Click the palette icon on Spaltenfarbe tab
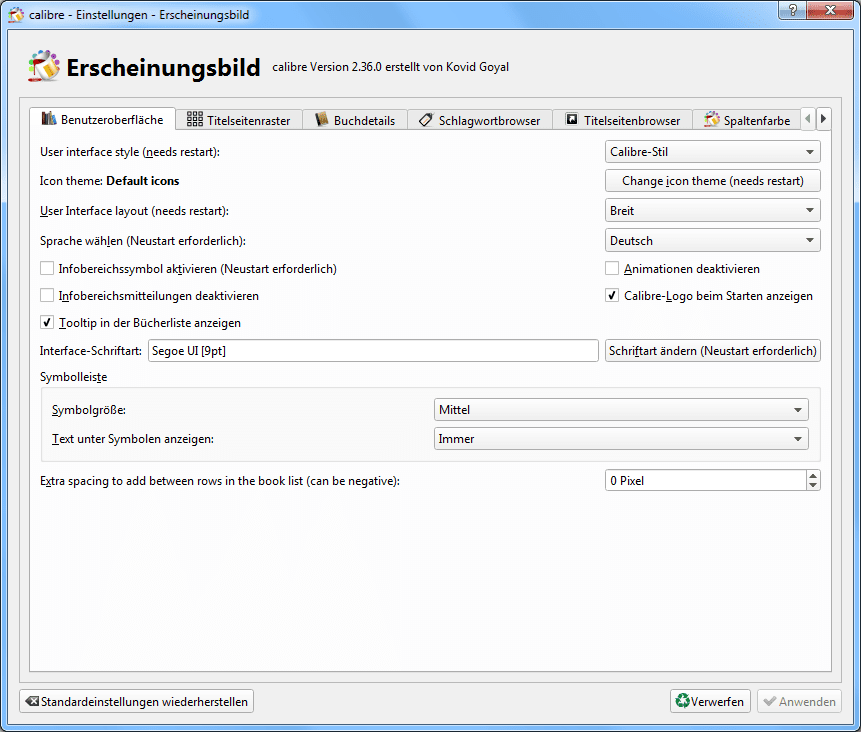This screenshot has height=732, width=861. [712, 119]
